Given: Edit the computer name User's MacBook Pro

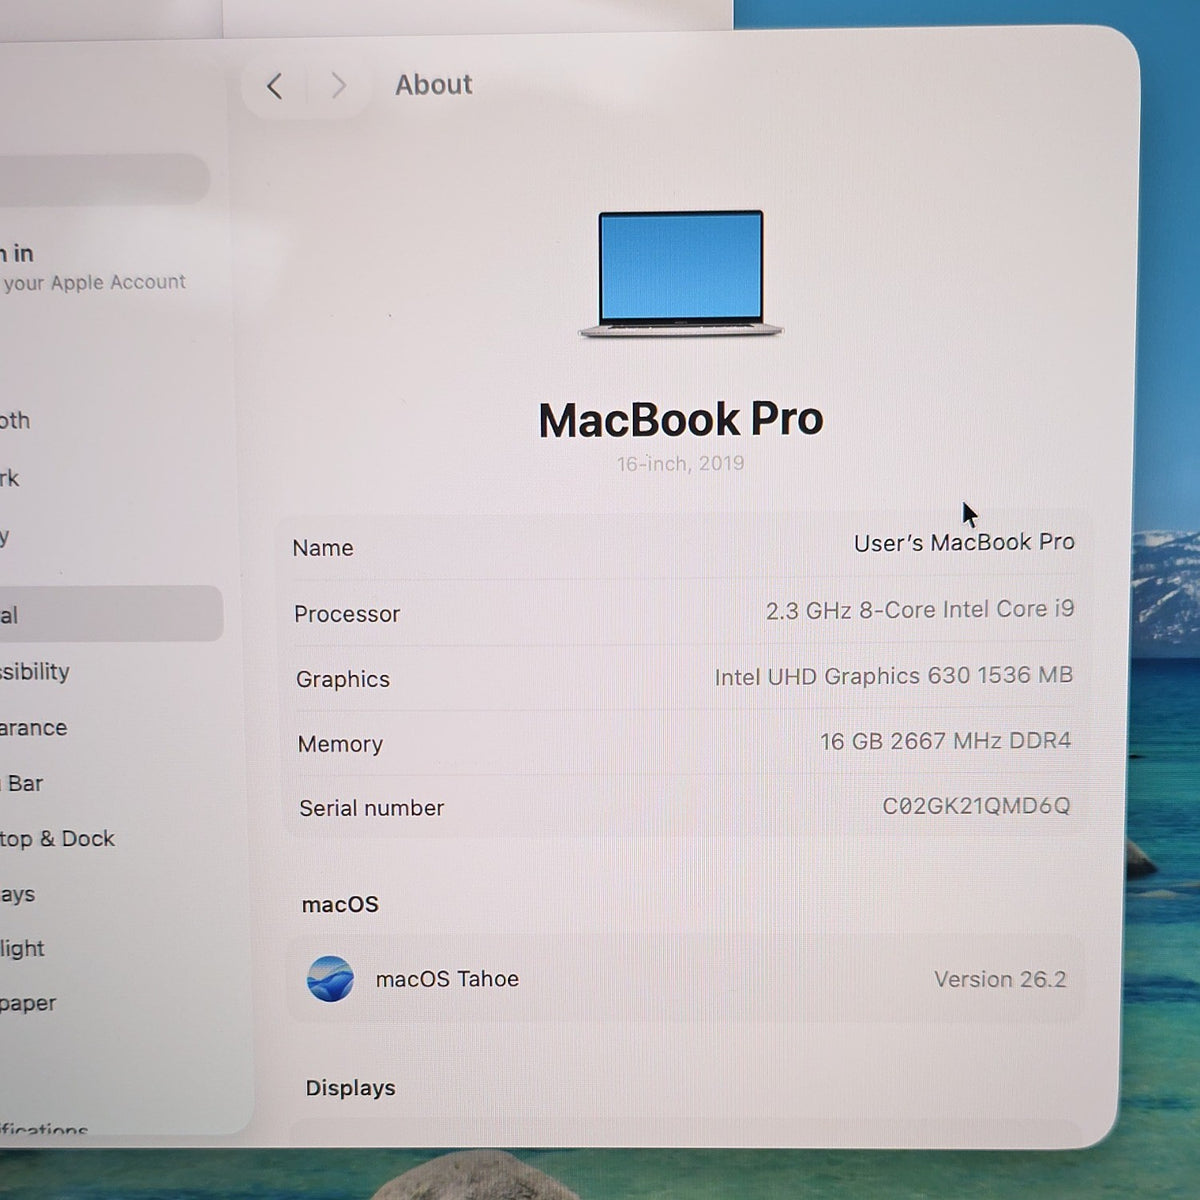Looking at the screenshot, I should (964, 542).
